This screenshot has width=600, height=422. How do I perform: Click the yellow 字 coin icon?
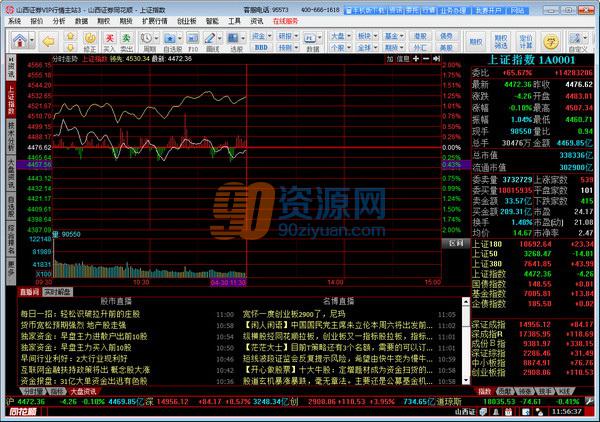click(551, 41)
